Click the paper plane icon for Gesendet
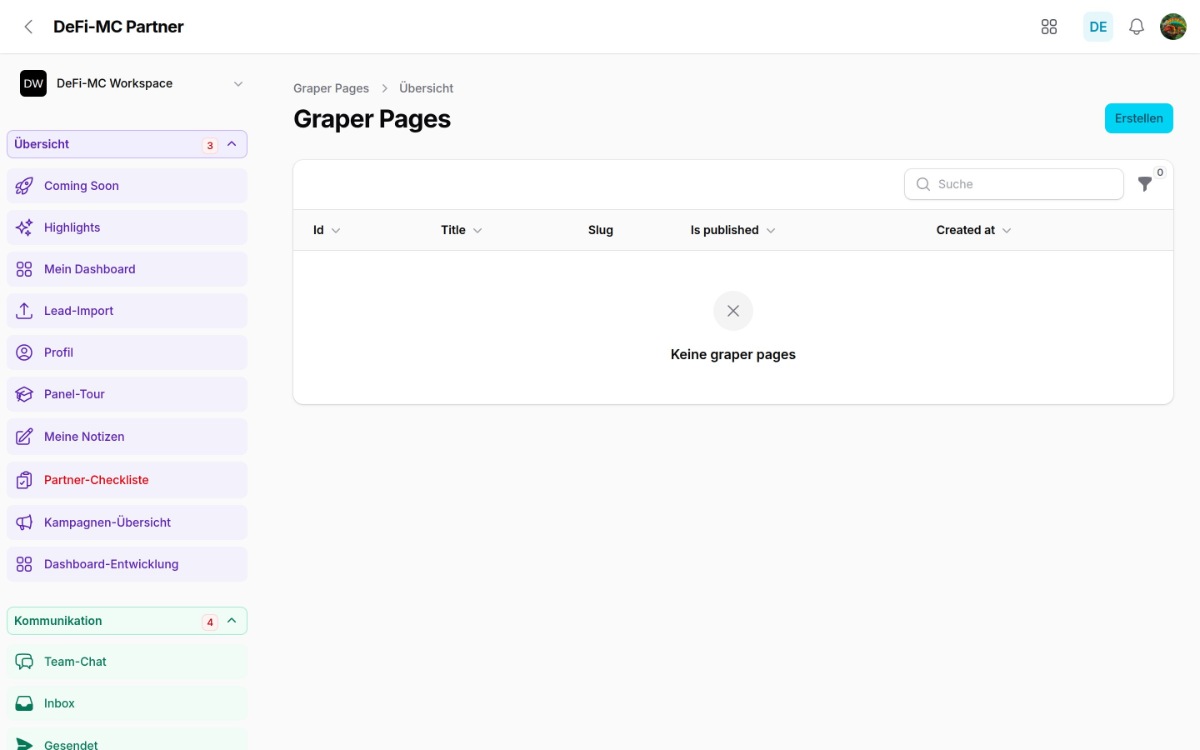The image size is (1200, 750). [x=25, y=744]
